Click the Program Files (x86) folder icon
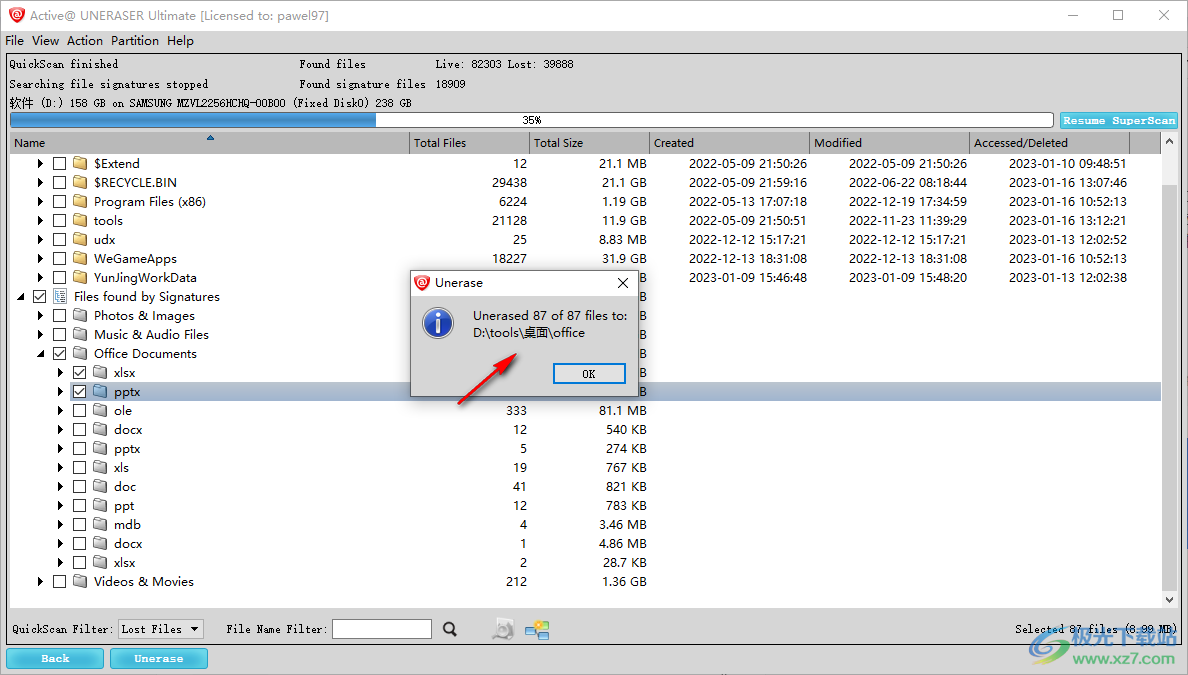 [80, 201]
